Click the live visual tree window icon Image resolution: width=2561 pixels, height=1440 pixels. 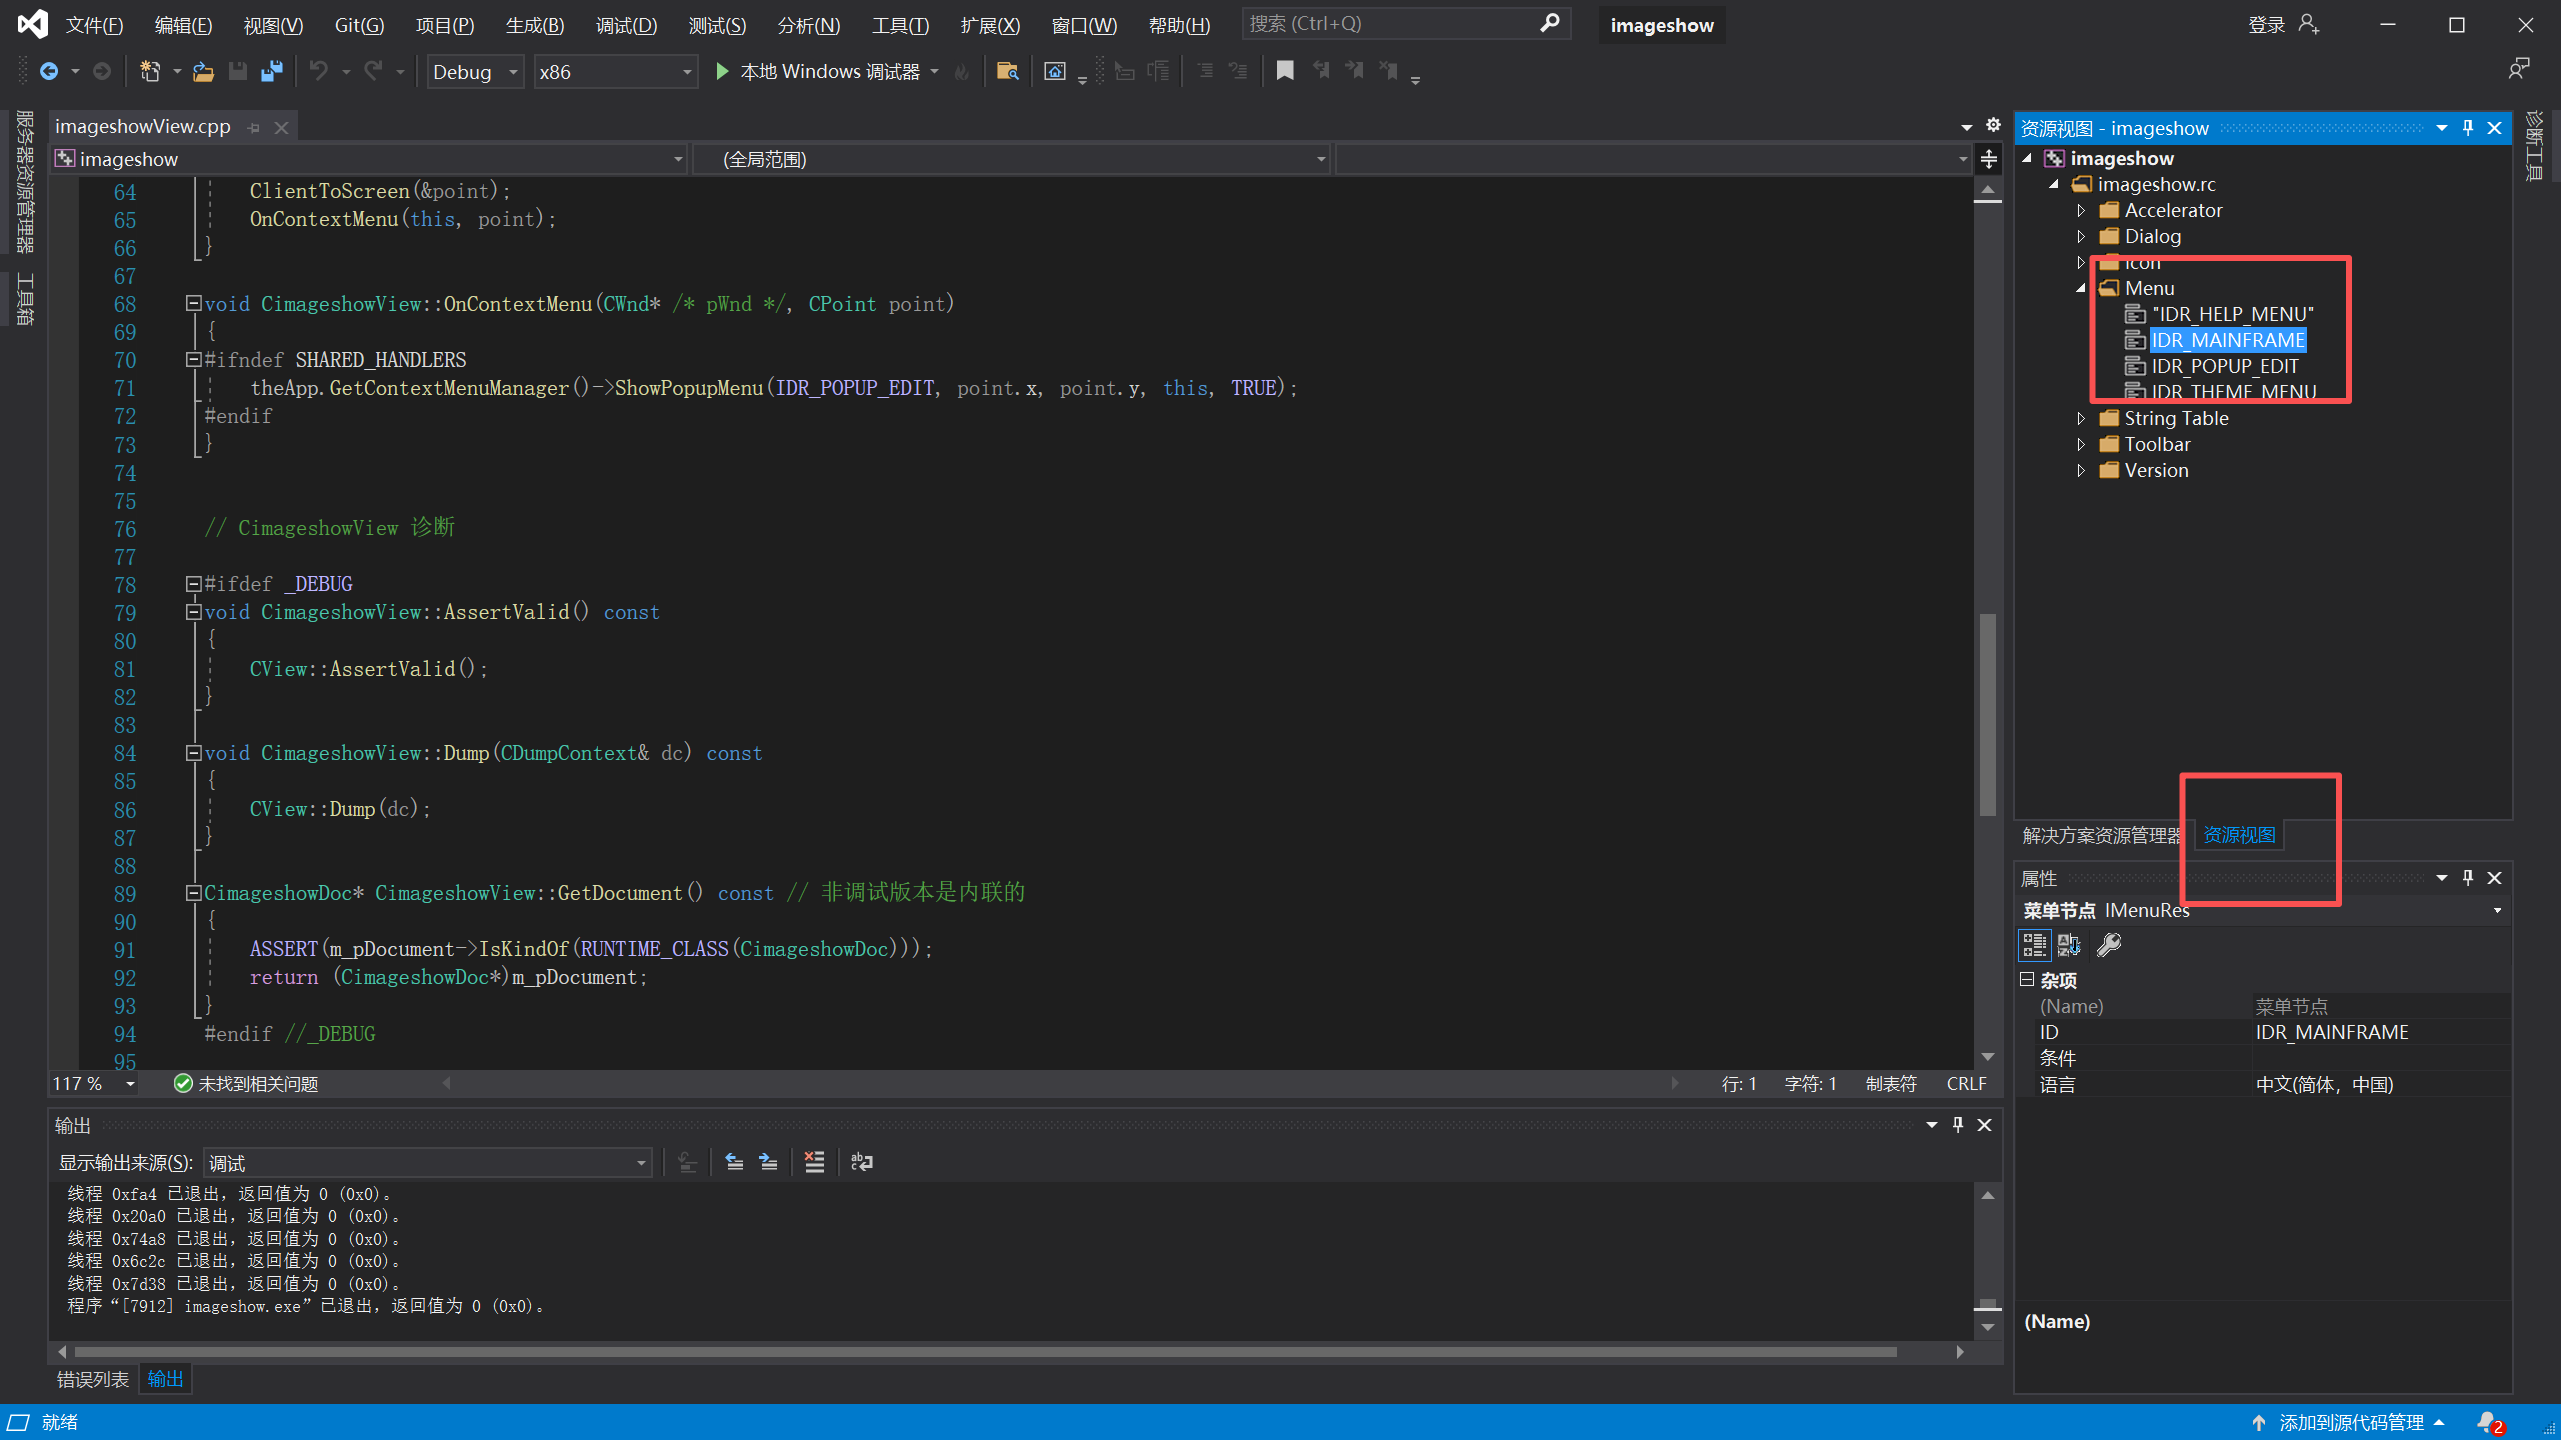1055,71
